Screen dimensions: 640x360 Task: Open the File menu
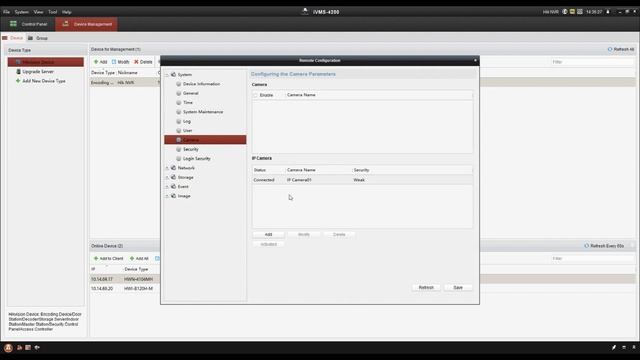(7, 12)
